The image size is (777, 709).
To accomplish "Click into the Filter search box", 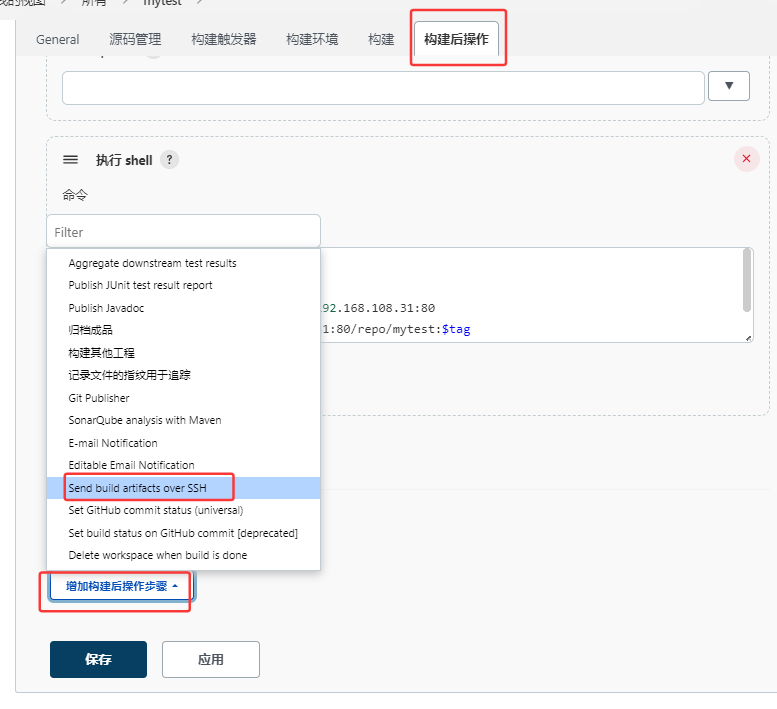I will click(x=183, y=231).
